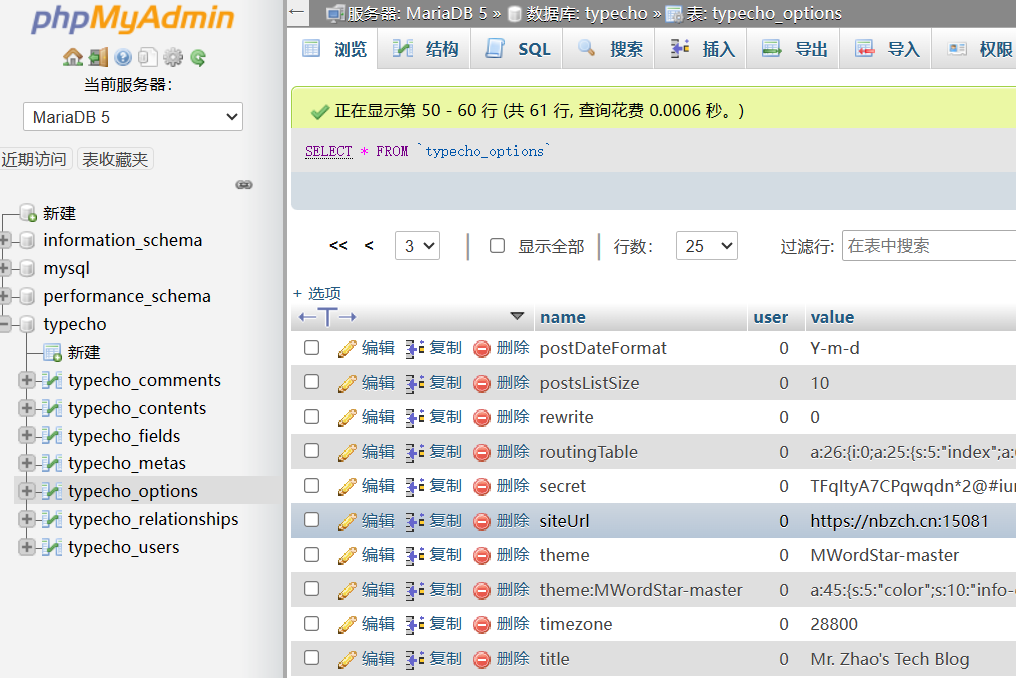Tick the checkbox for secret row
The height and width of the screenshot is (678, 1016).
pyautogui.click(x=312, y=486)
